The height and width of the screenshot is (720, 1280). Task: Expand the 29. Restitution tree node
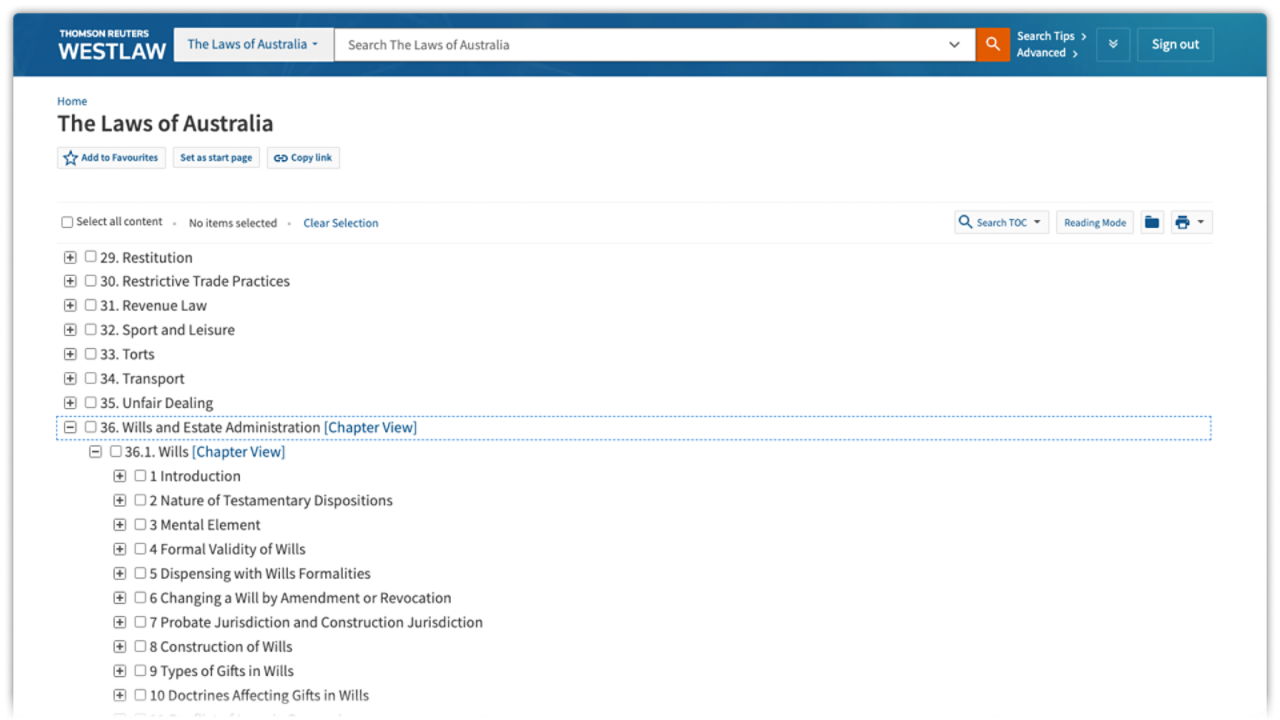click(70, 257)
